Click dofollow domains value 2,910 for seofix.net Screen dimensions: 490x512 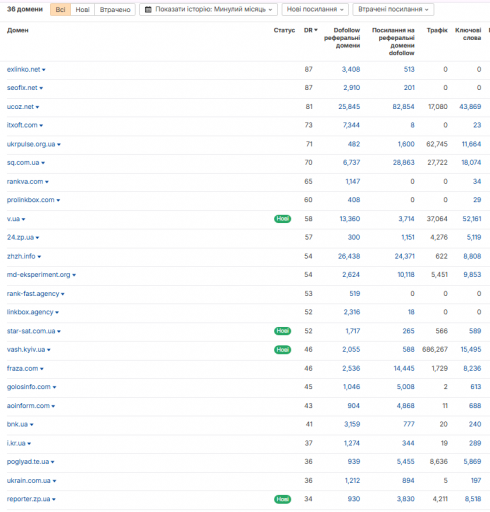click(x=352, y=88)
